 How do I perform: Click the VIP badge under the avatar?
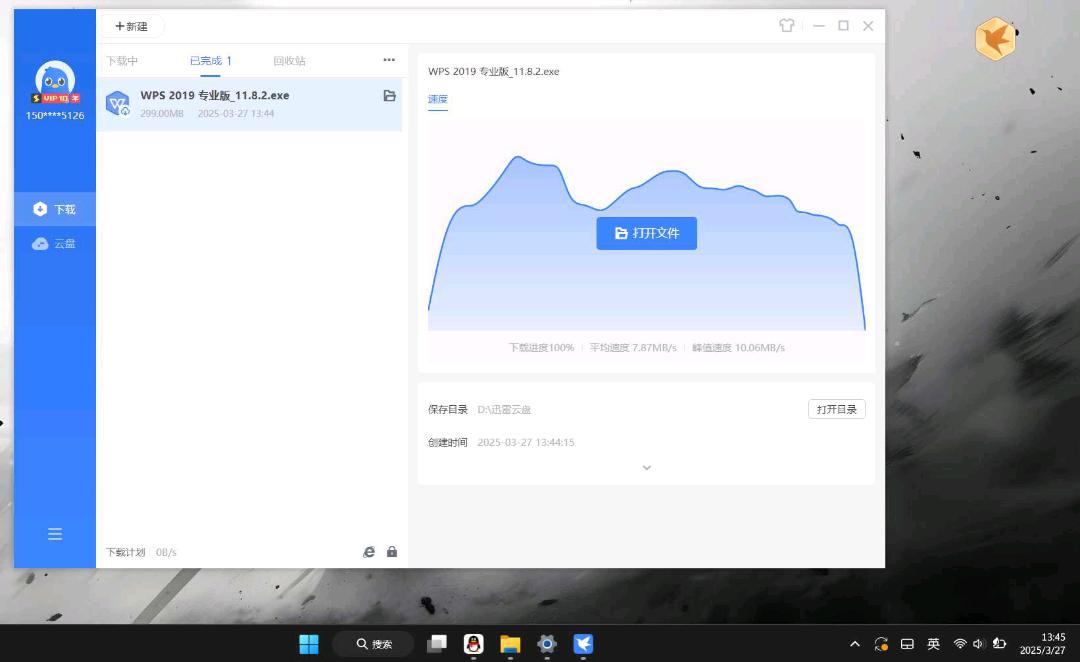click(x=55, y=99)
